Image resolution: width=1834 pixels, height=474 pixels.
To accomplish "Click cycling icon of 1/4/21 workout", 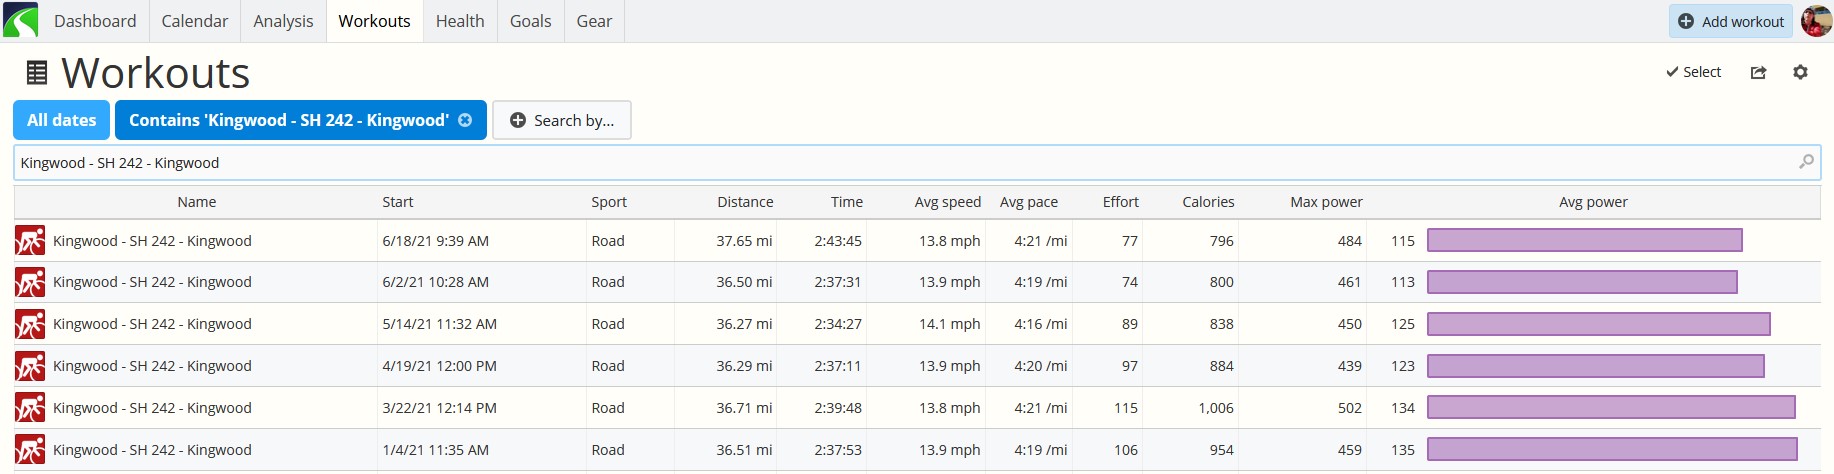I will click(30, 450).
